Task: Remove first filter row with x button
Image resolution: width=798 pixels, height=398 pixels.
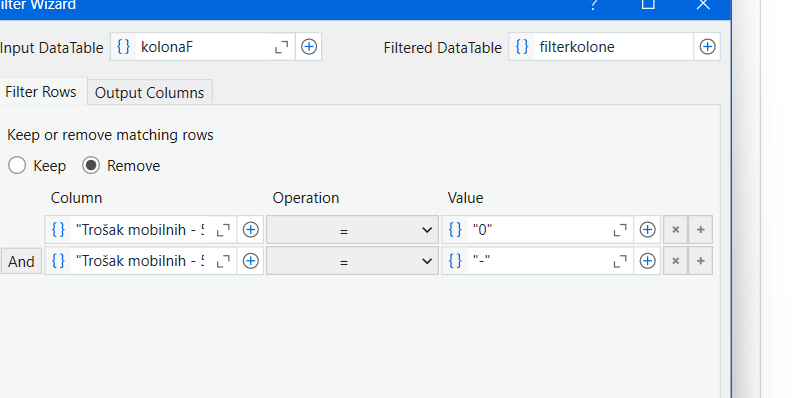Action: click(x=675, y=230)
